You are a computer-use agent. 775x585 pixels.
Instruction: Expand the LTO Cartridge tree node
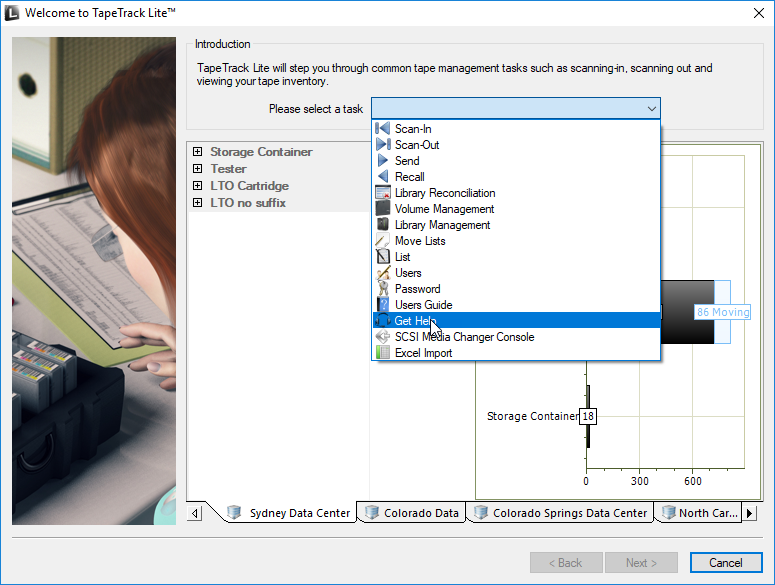[197, 186]
